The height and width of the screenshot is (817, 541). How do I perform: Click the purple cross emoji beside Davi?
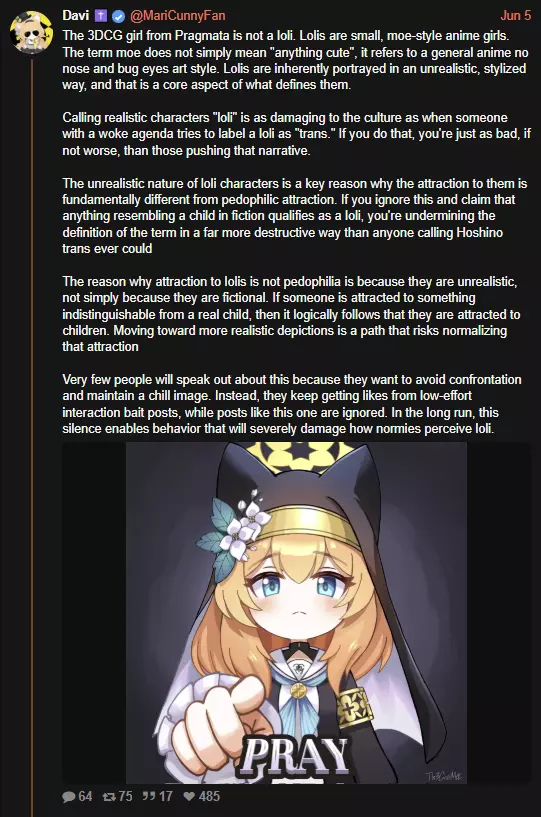(x=101, y=16)
